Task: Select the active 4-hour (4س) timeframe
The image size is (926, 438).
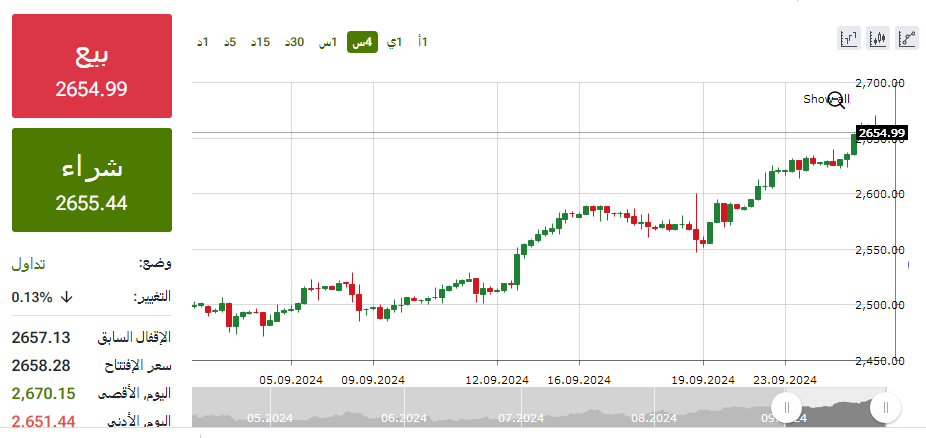Action: (362, 42)
